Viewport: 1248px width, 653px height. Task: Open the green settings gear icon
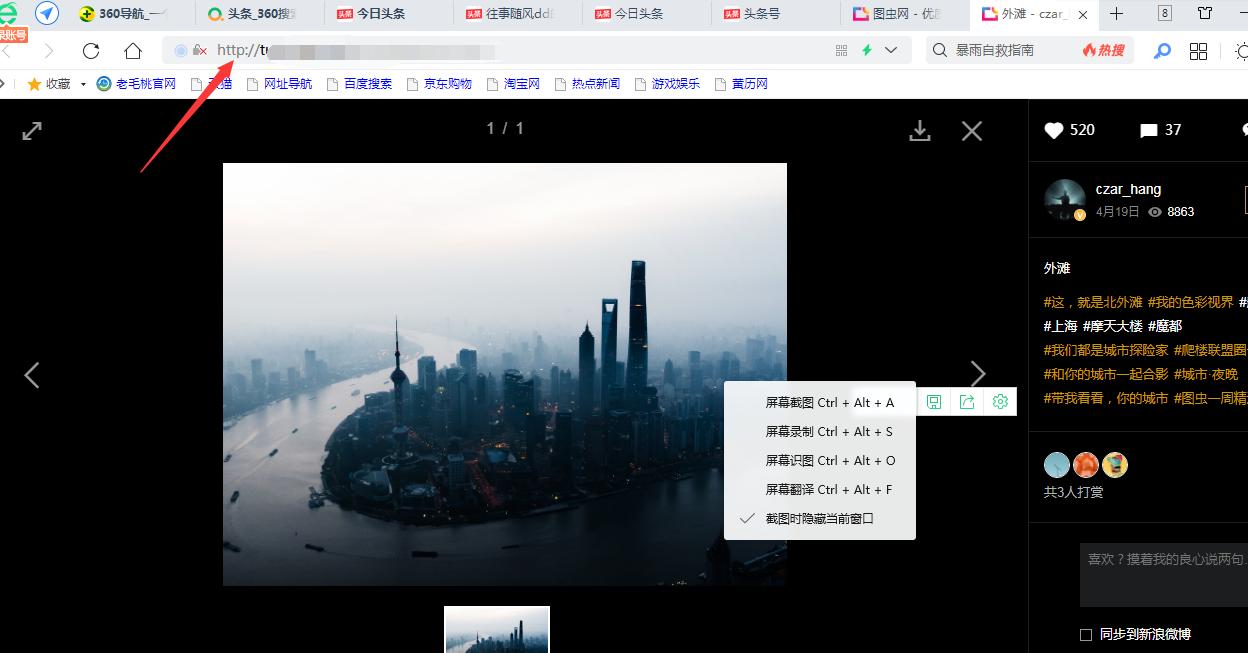point(998,401)
